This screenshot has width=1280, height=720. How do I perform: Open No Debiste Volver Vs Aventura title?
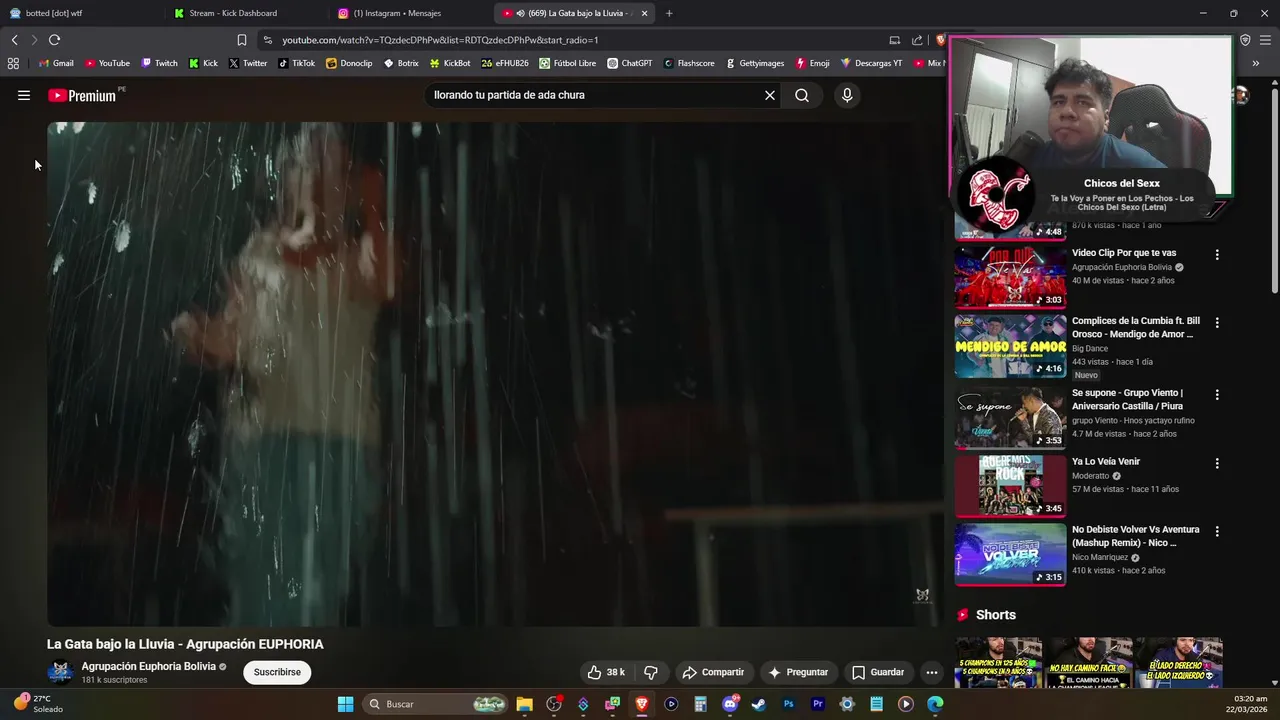tap(1135, 536)
